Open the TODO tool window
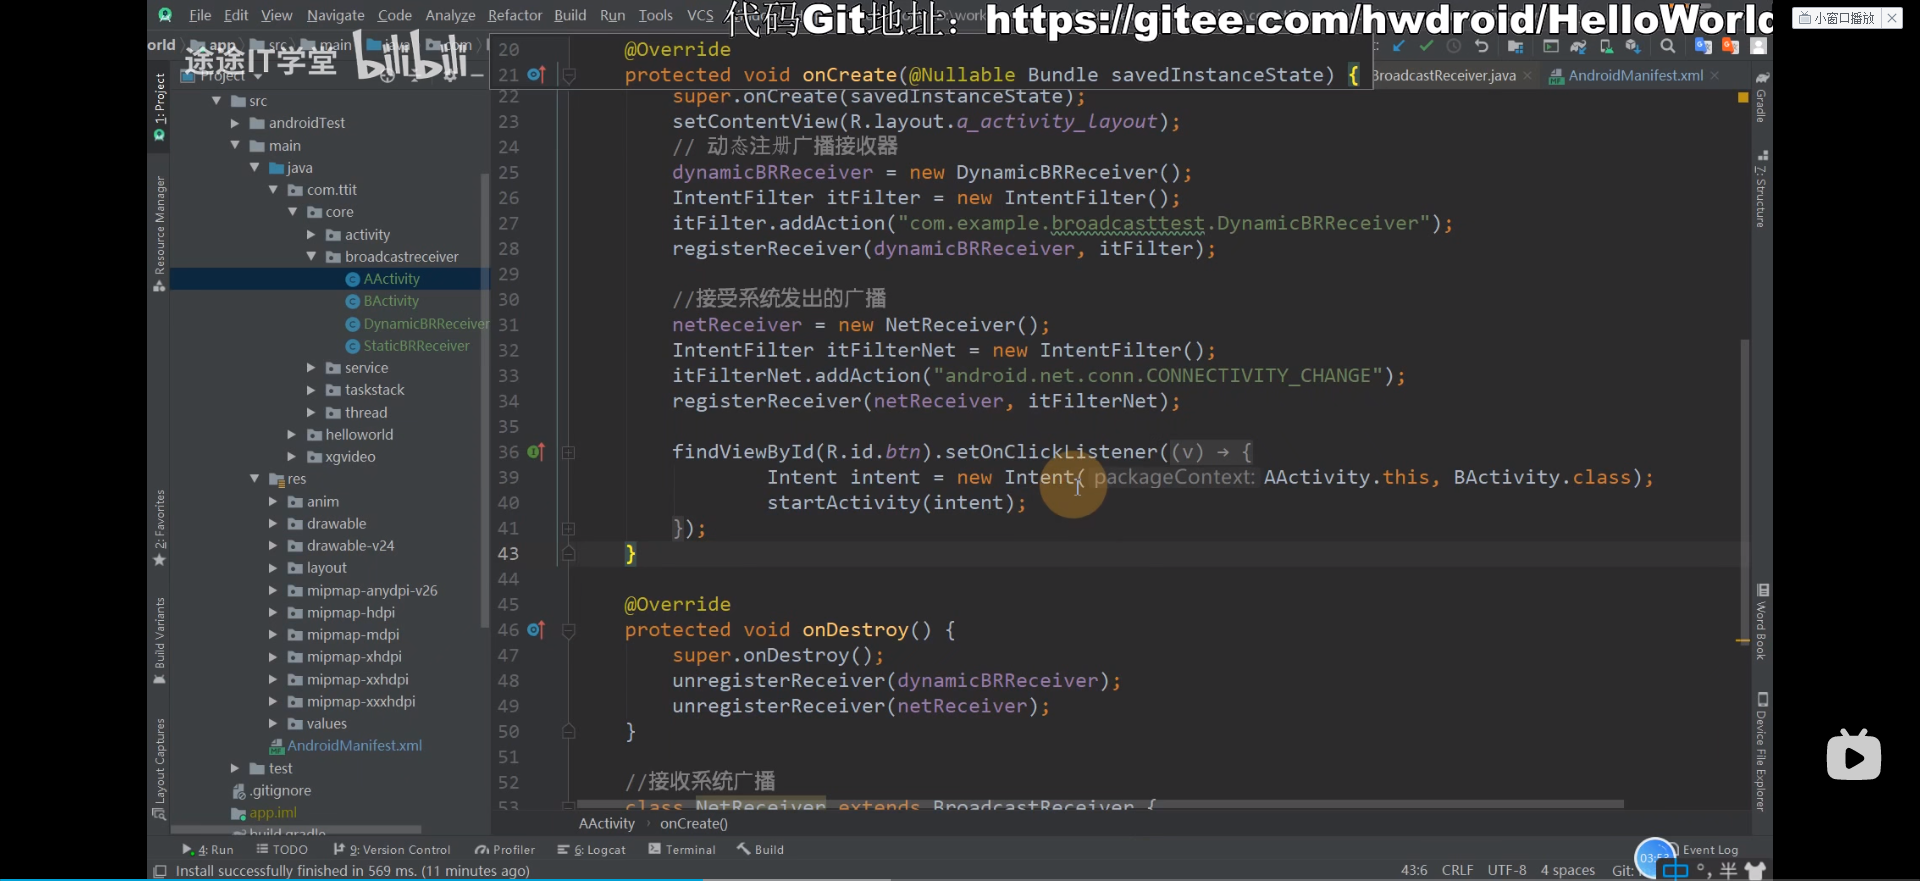This screenshot has width=1920, height=881. [282, 849]
